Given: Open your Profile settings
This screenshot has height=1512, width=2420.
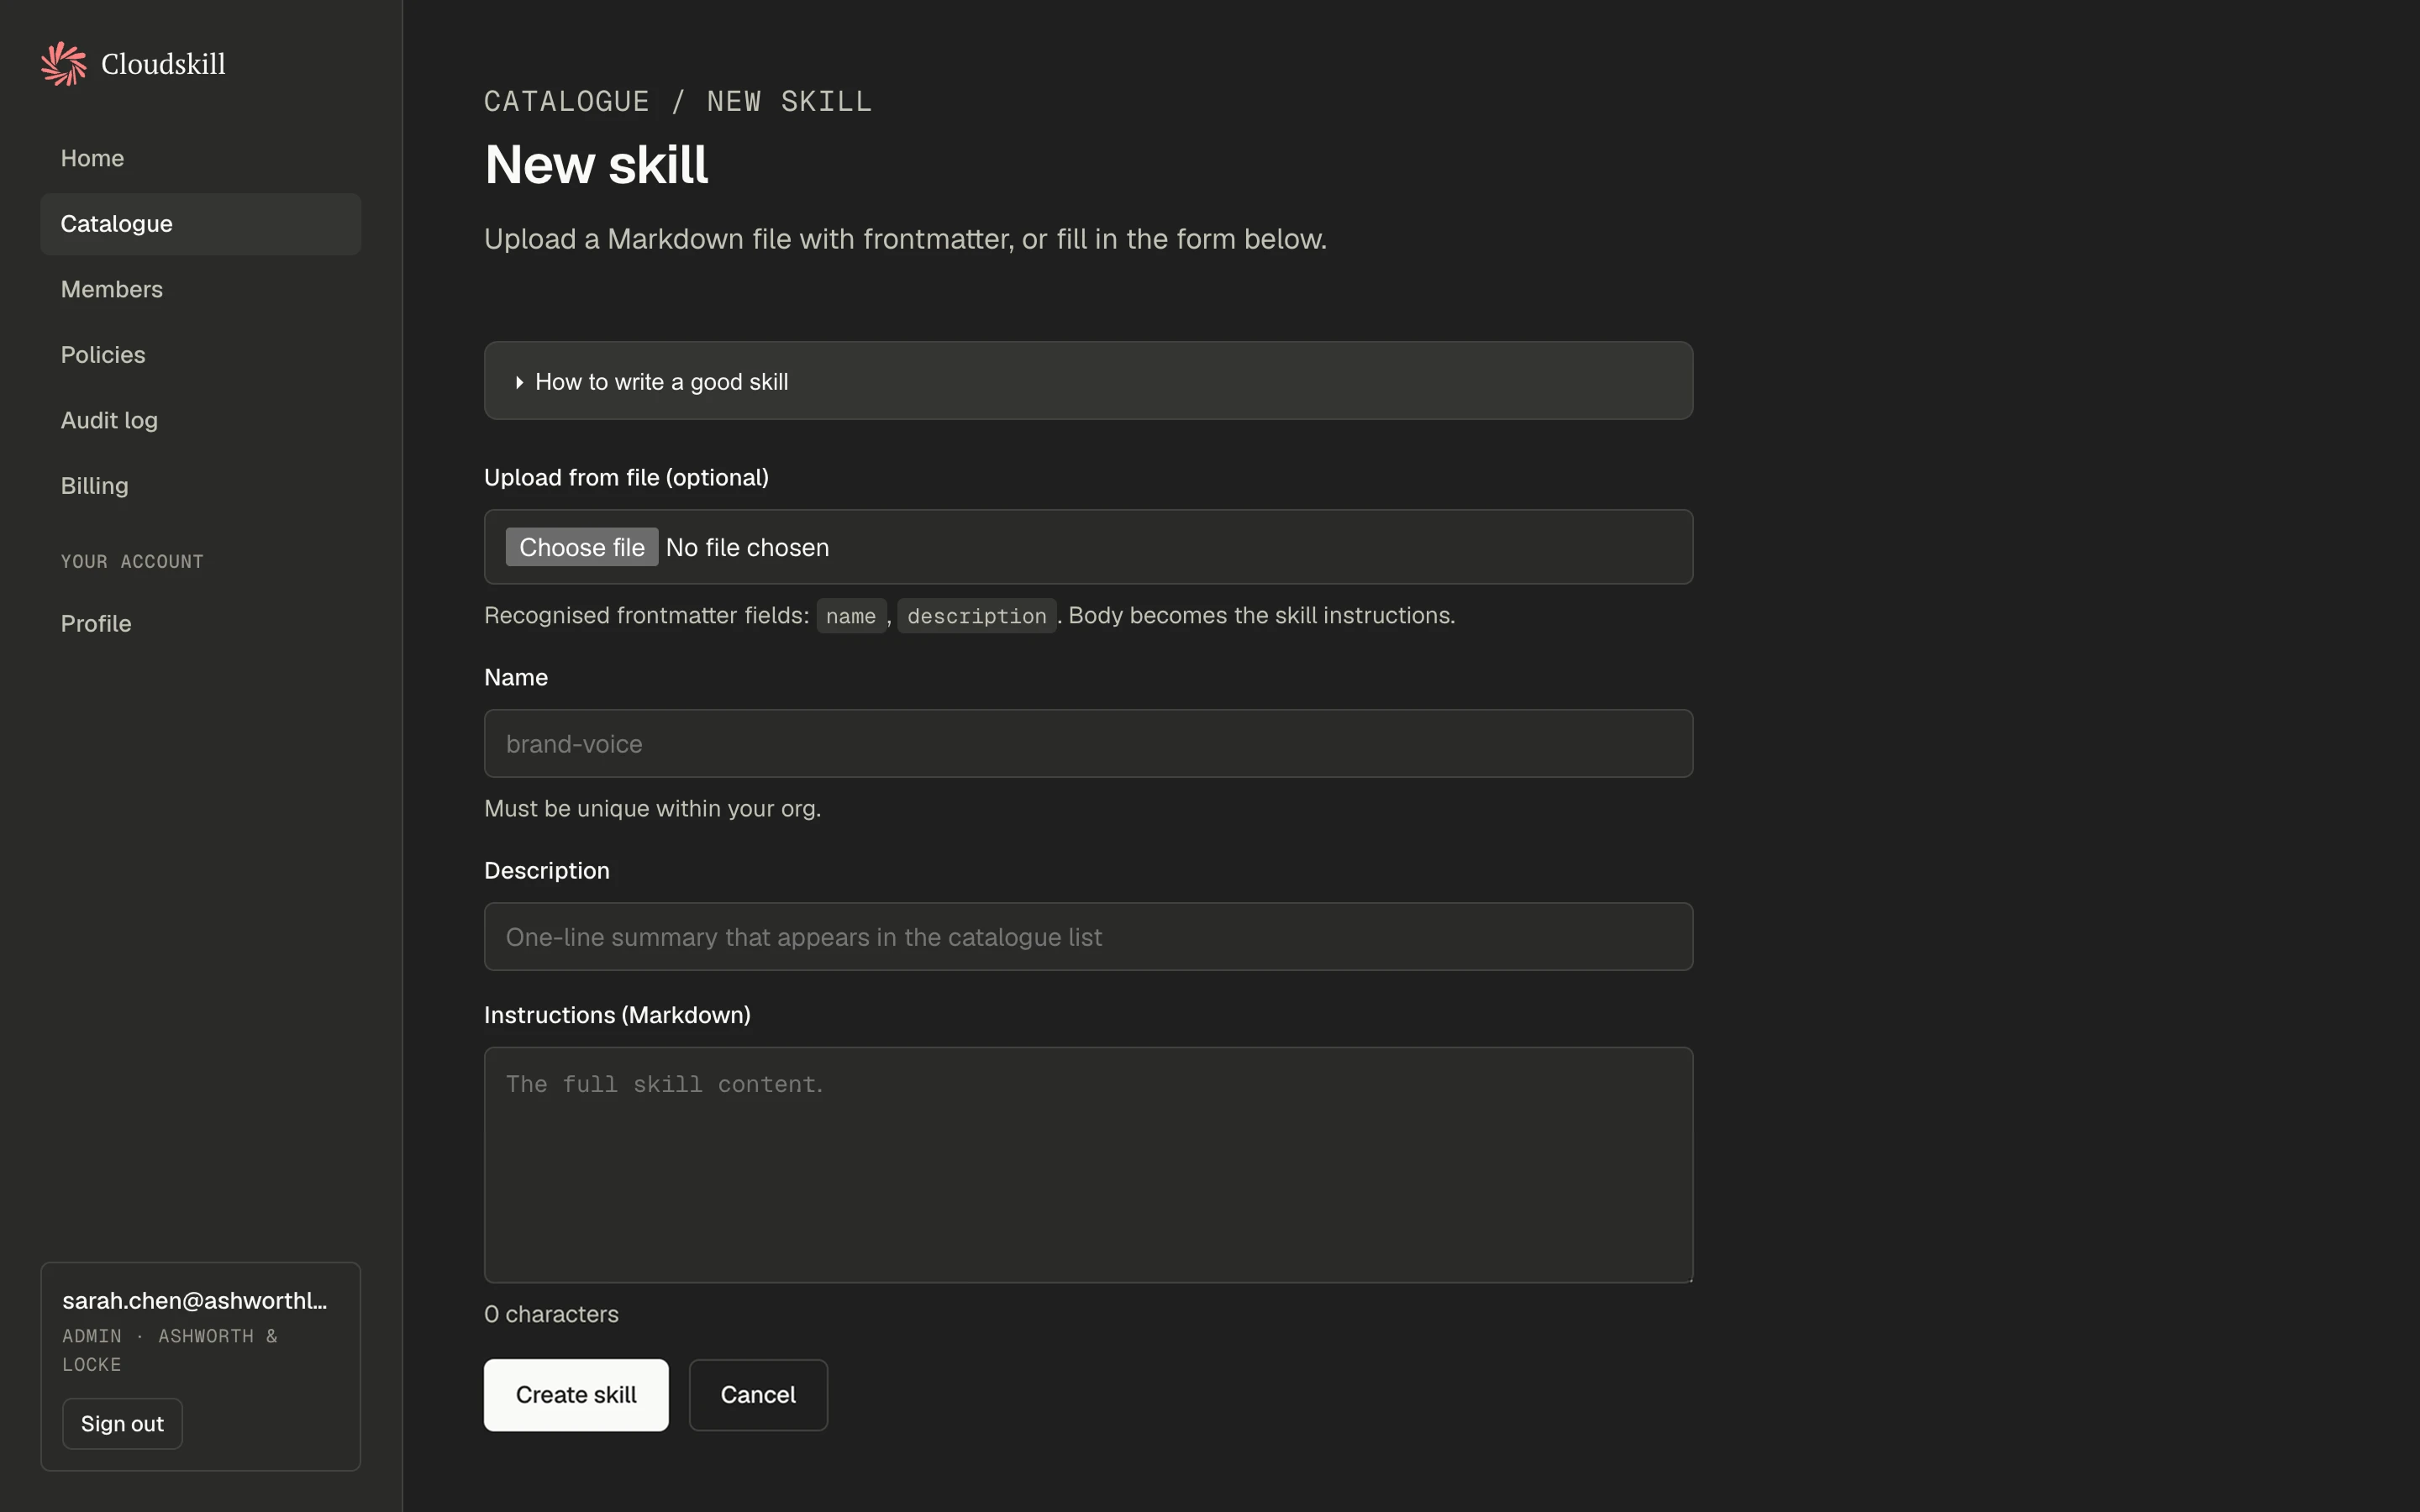Looking at the screenshot, I should pos(200,624).
